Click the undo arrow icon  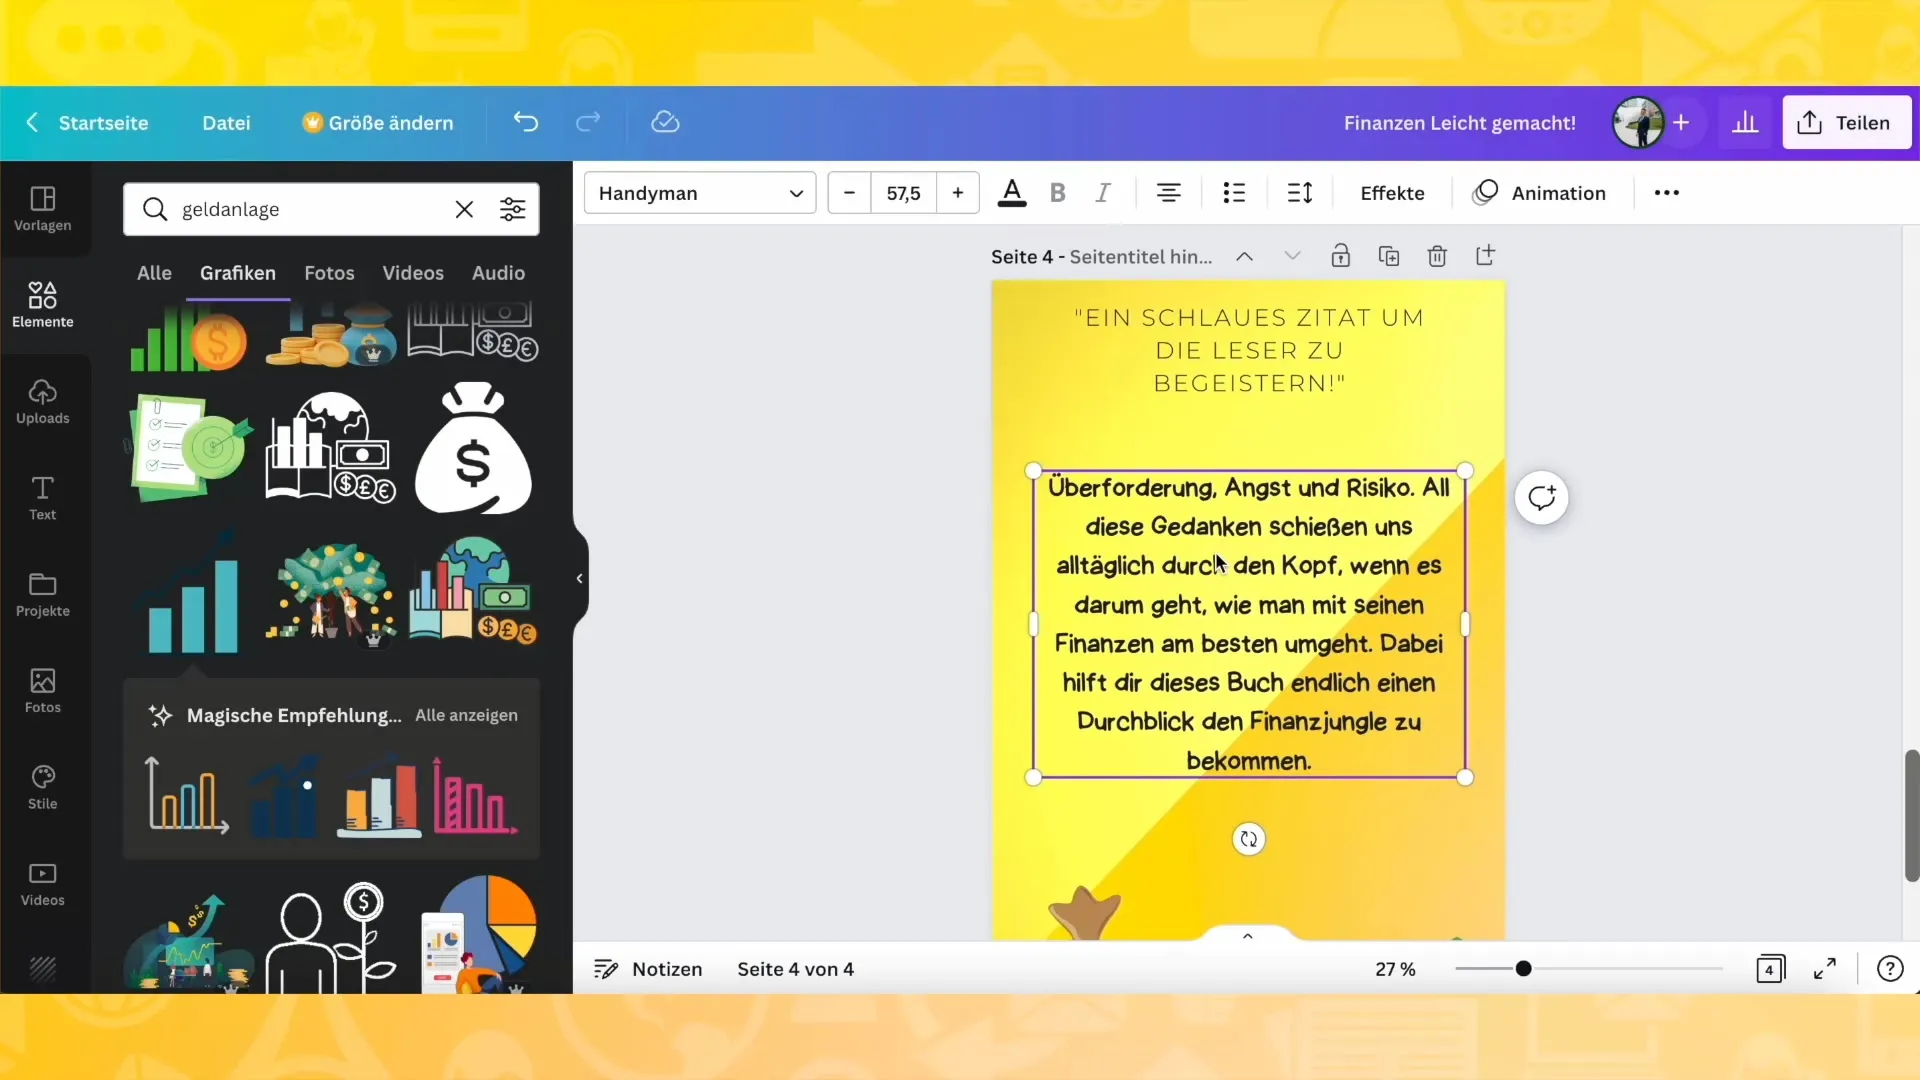[x=526, y=121]
